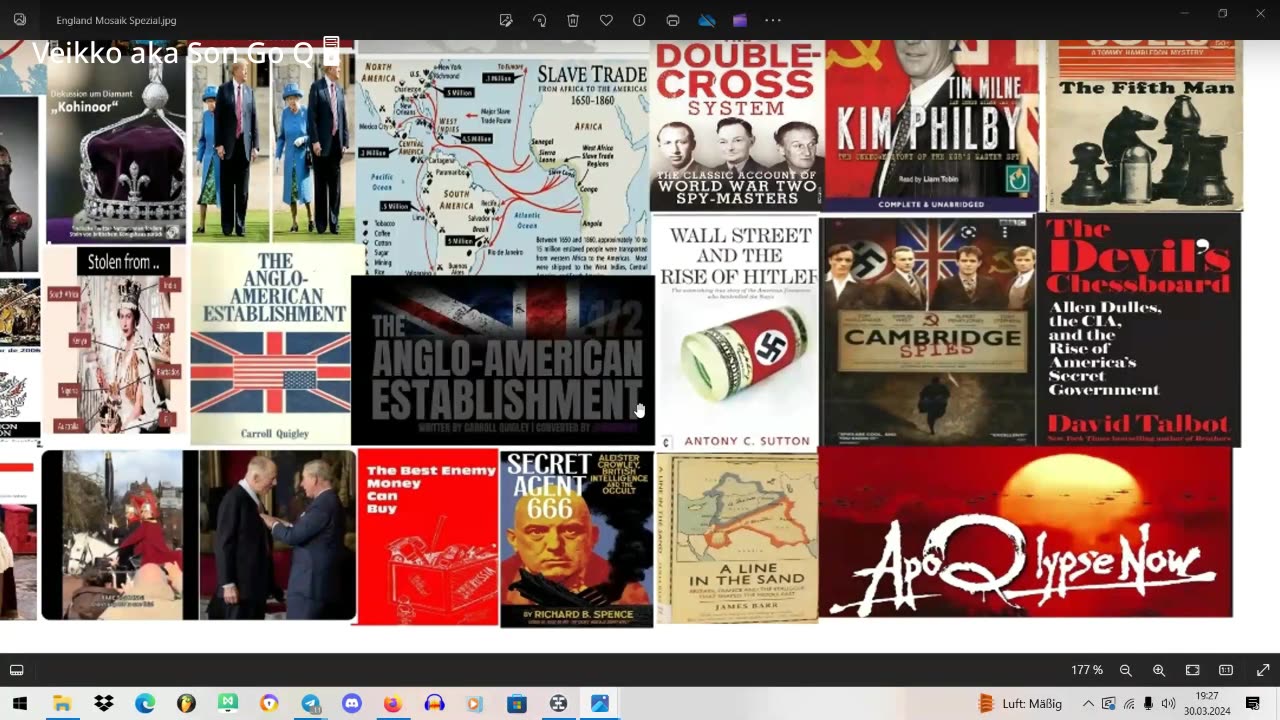
Task: Open the clock showing 19:27
Action: coord(1207,703)
